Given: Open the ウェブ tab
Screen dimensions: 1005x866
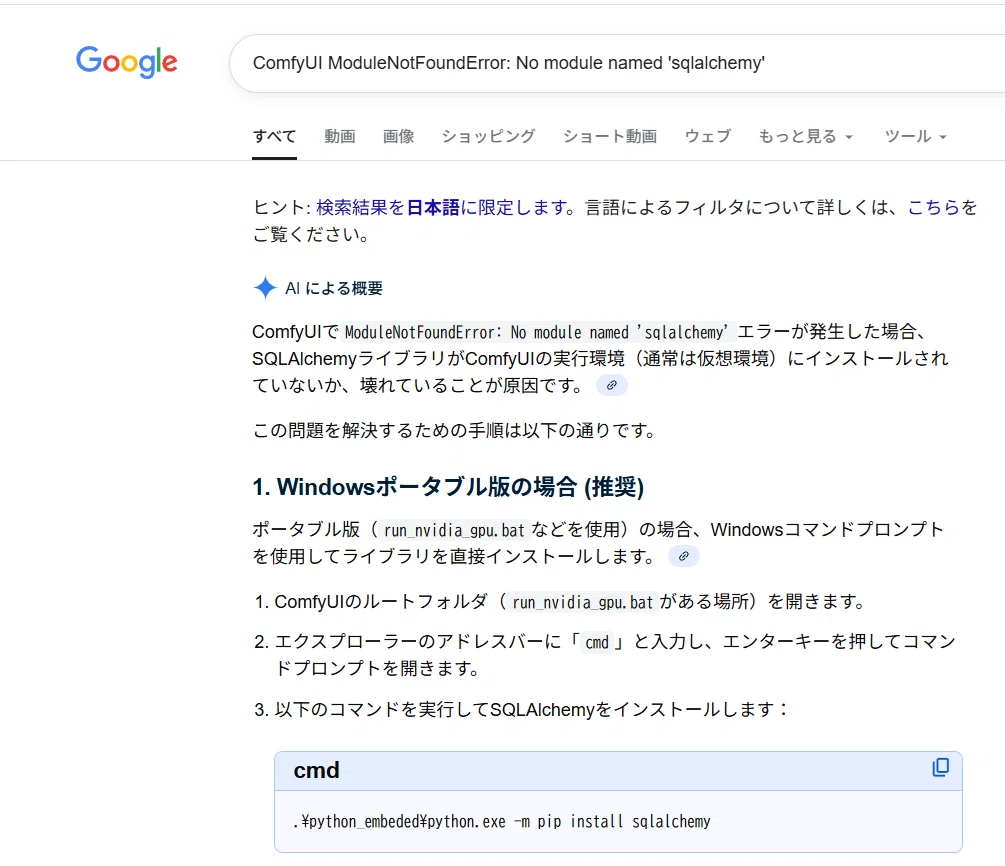Looking at the screenshot, I should pyautogui.click(x=708, y=136).
